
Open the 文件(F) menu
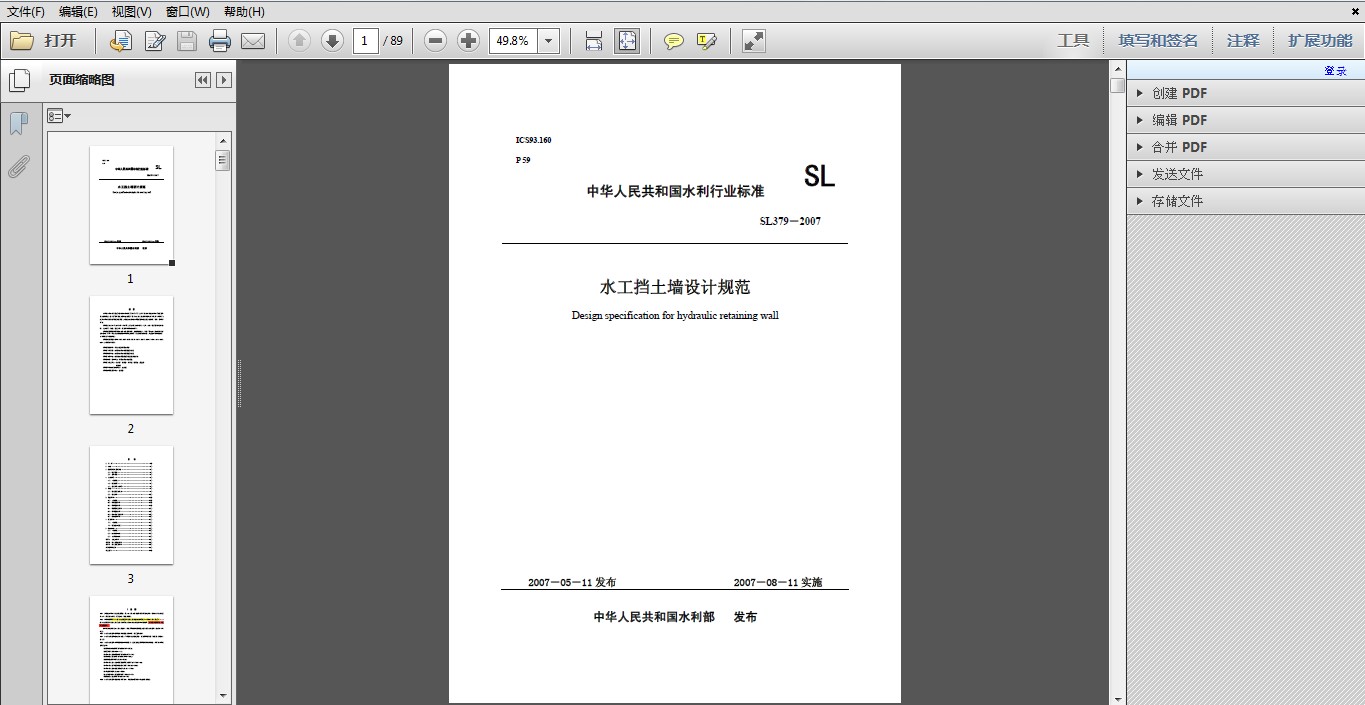pyautogui.click(x=26, y=11)
